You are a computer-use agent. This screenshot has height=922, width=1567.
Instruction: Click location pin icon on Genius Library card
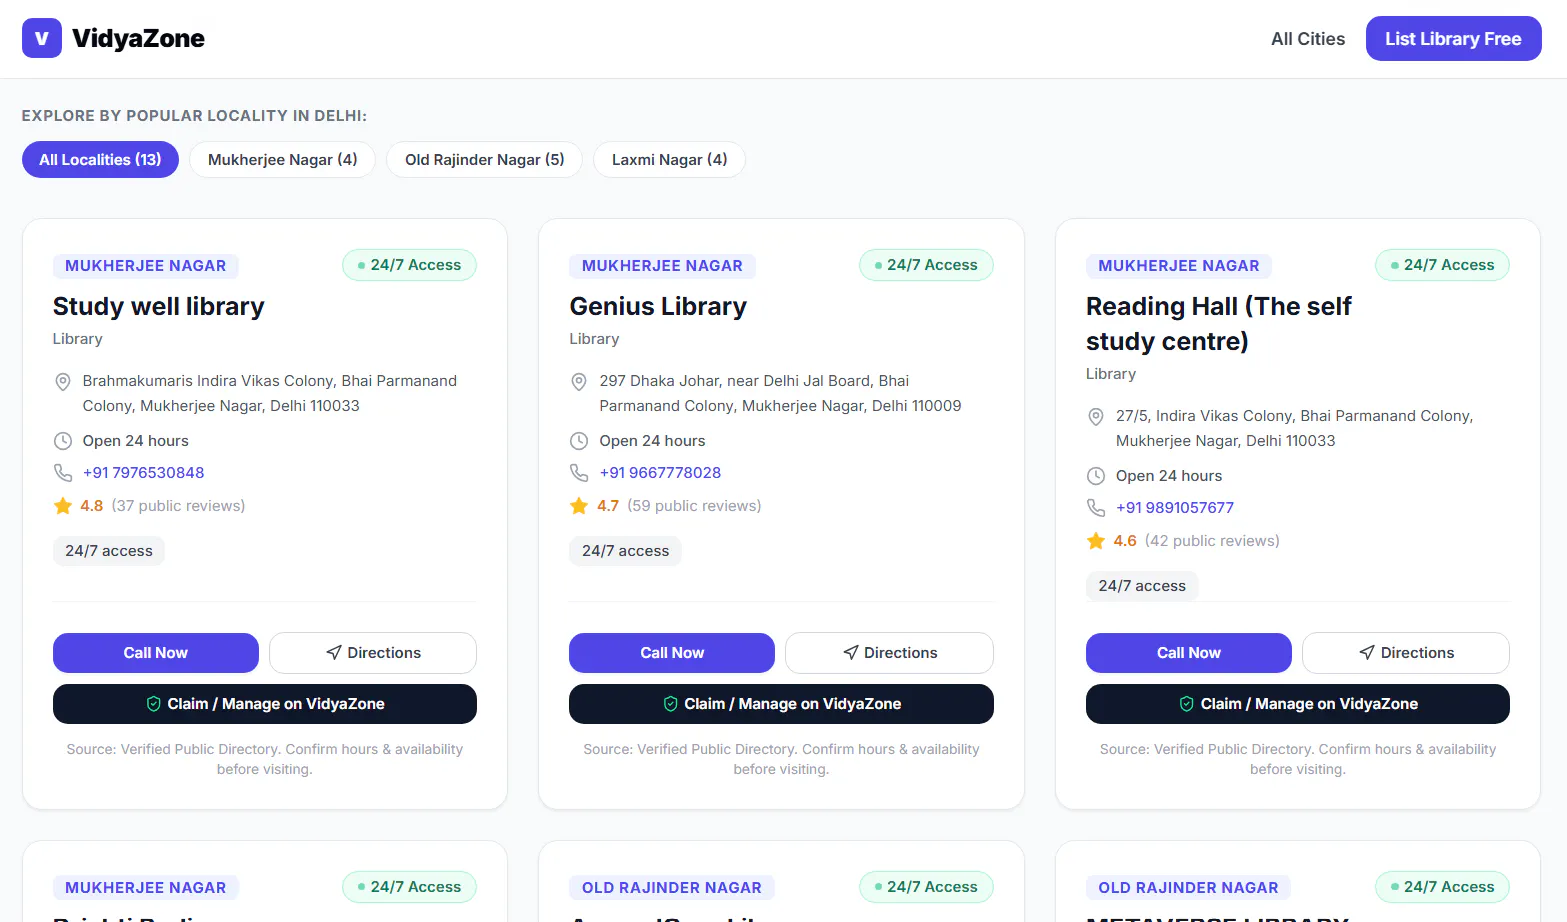[x=579, y=382]
